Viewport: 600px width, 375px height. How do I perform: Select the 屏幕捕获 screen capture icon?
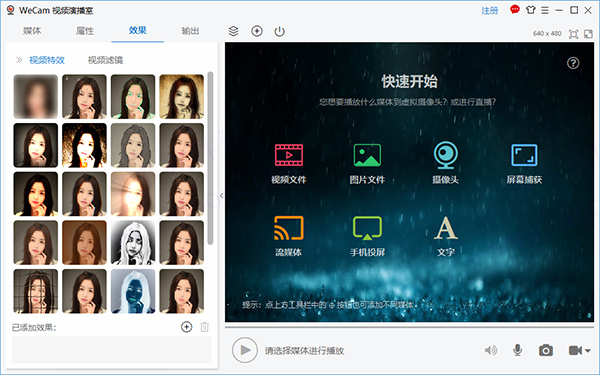click(524, 155)
